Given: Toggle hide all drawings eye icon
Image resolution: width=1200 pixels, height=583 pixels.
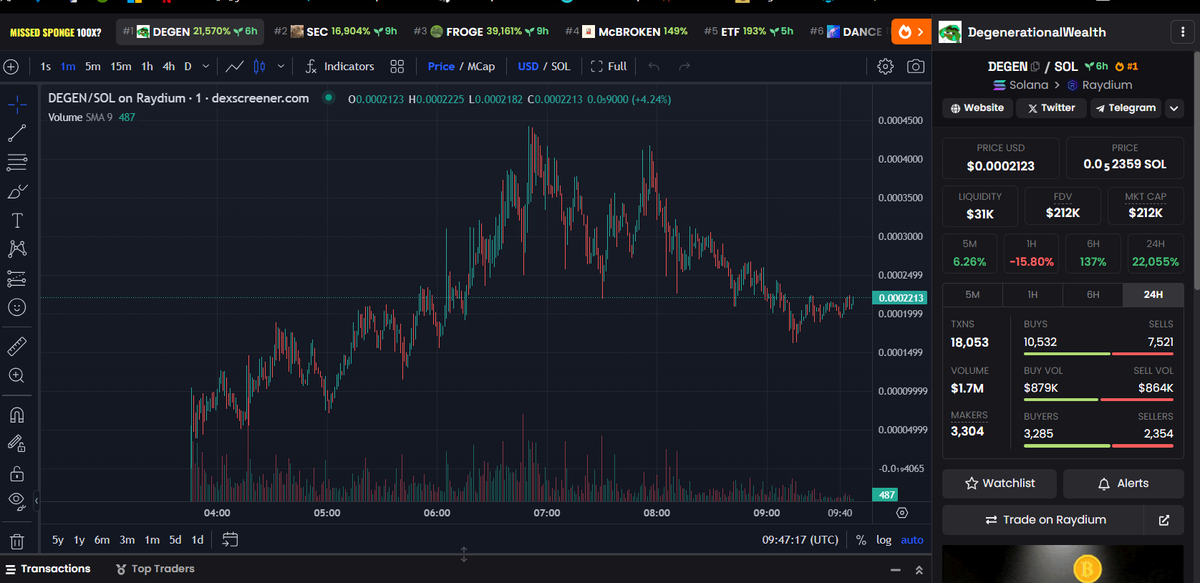Looking at the screenshot, I should tap(17, 499).
